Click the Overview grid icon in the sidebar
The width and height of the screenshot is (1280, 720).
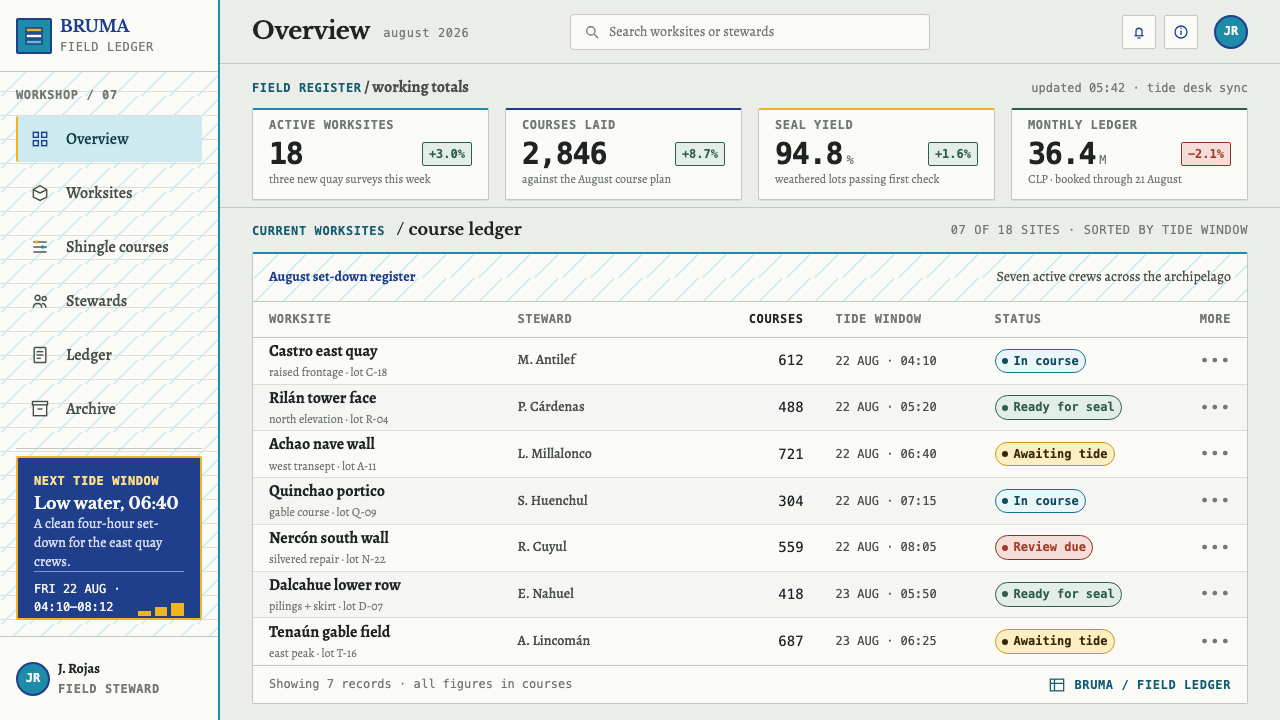(40, 139)
